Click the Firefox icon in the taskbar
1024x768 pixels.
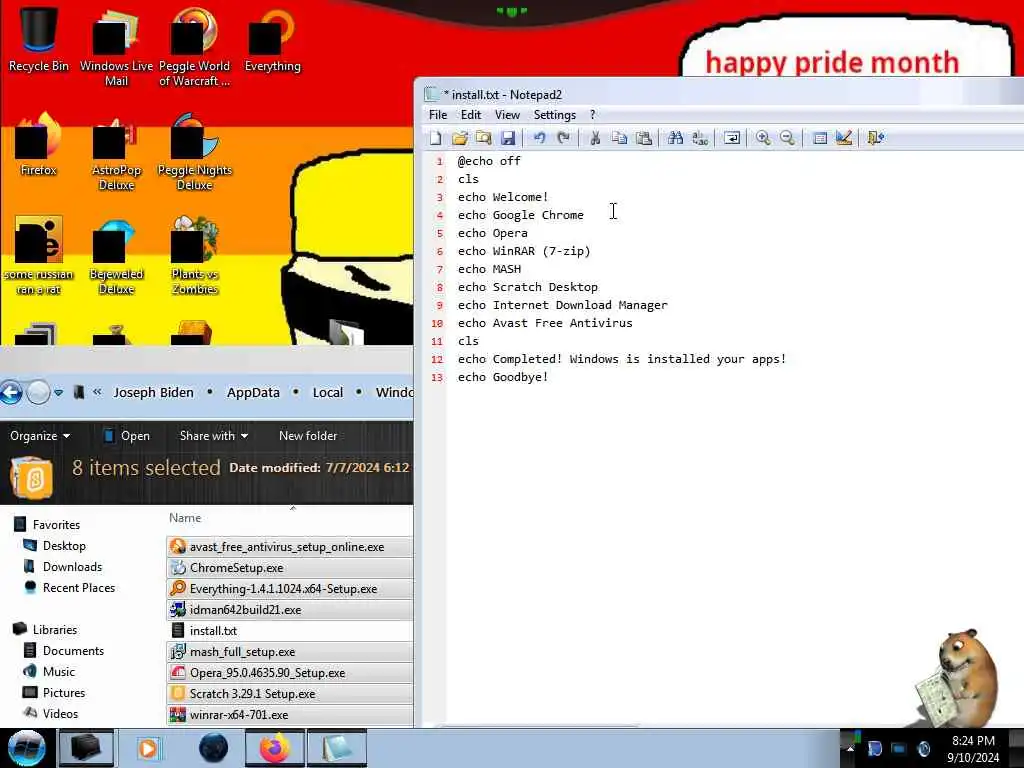[x=275, y=748]
